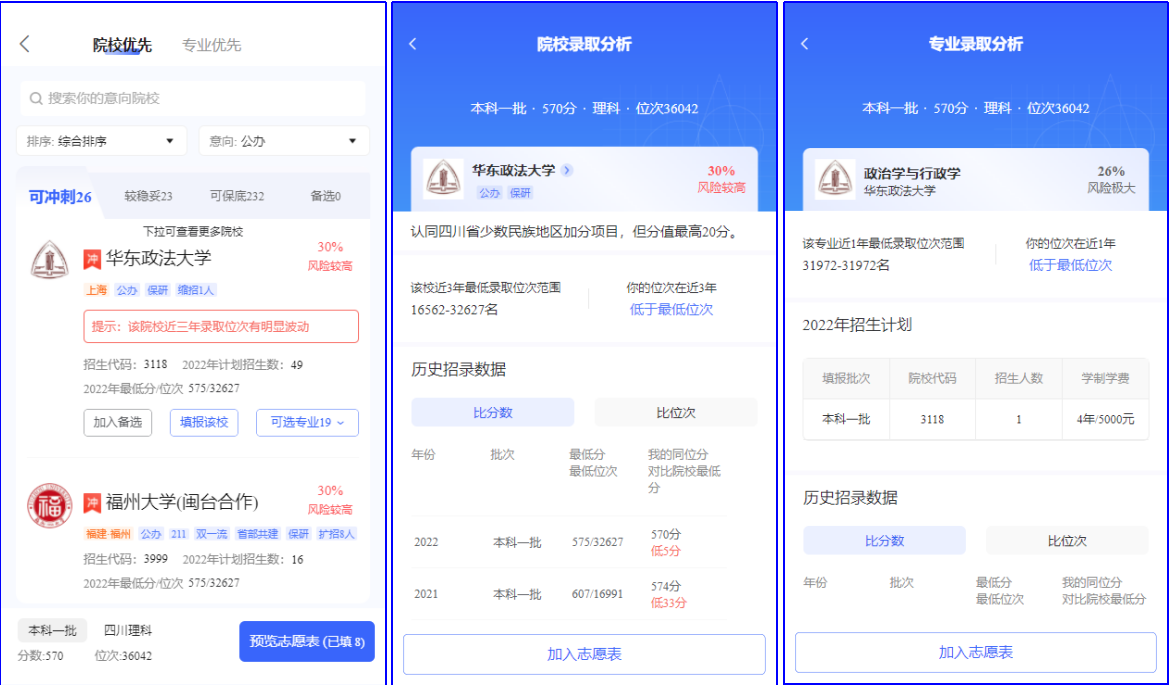The width and height of the screenshot is (1169, 685).
Task: Tap the 扩招8人 tag under 福州大学
Action: (336, 534)
